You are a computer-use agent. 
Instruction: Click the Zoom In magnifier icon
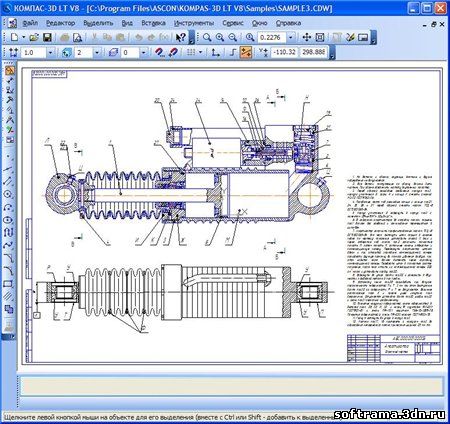pos(220,37)
